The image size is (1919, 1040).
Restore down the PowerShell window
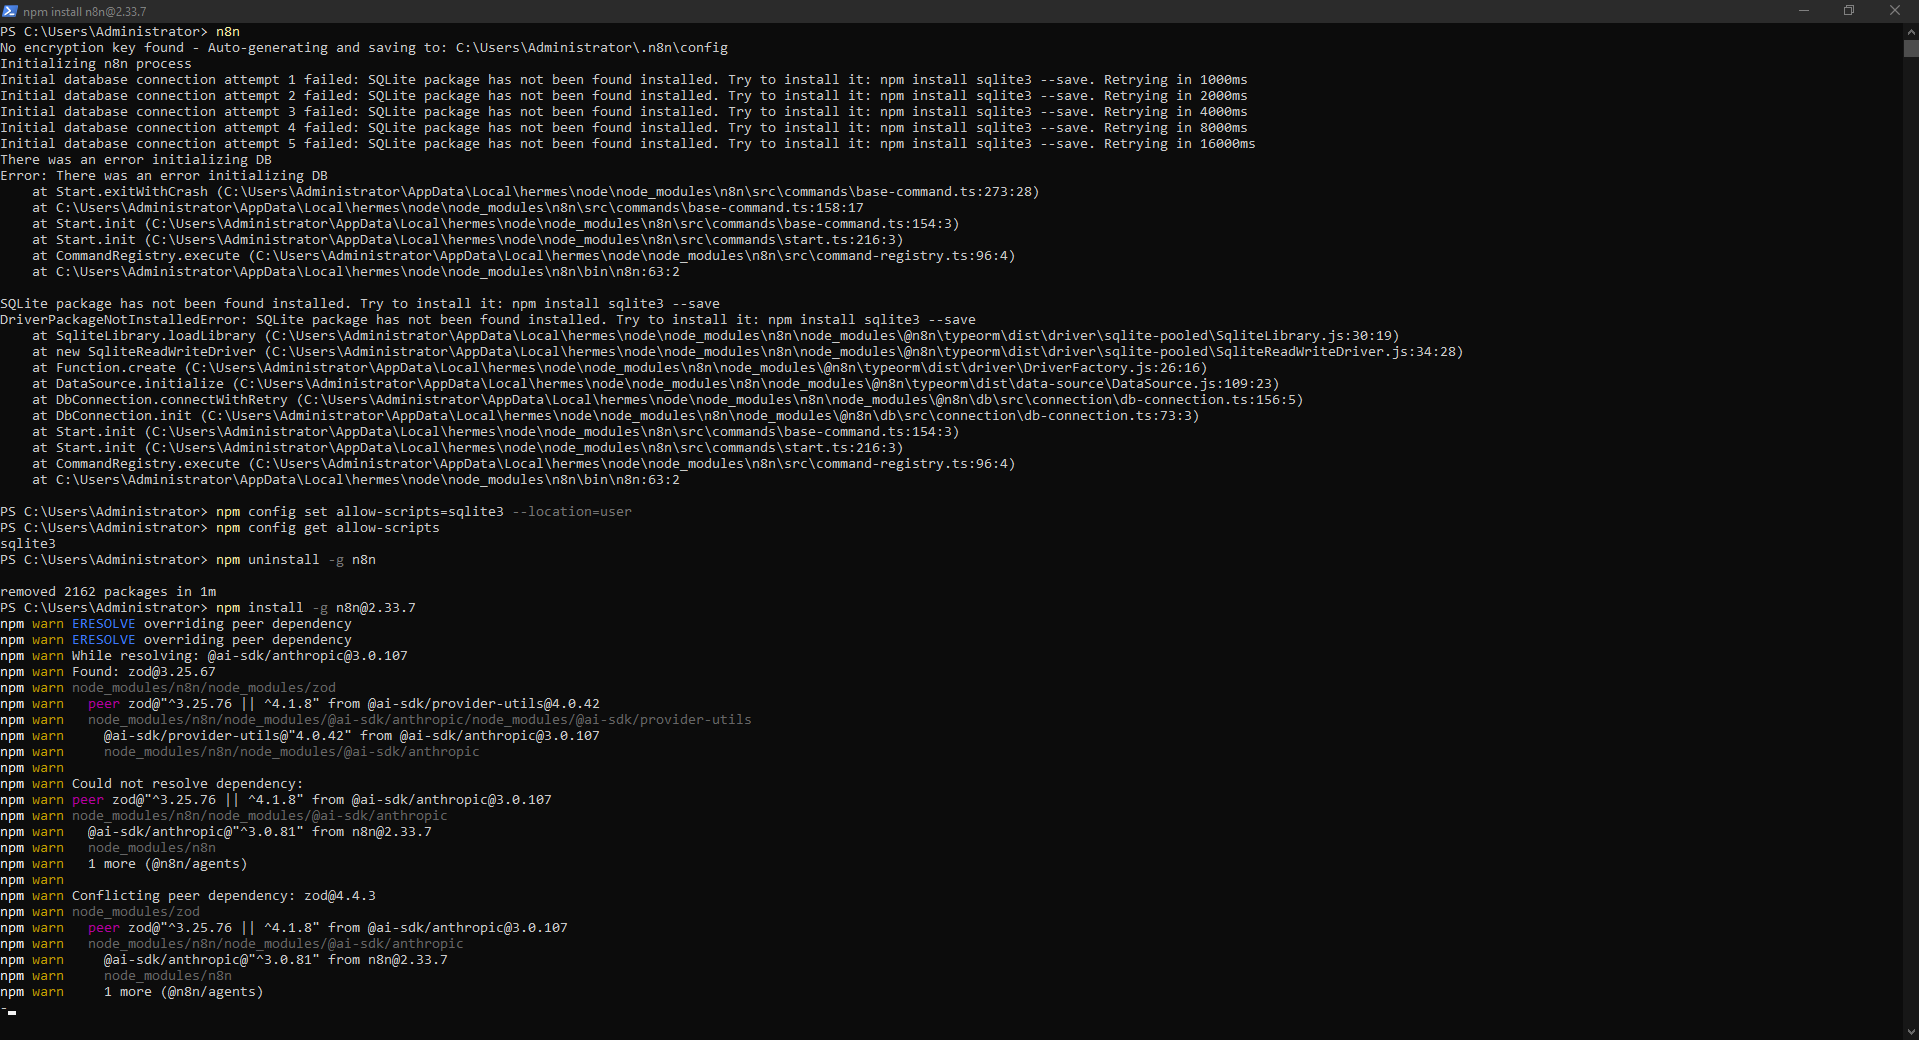[x=1849, y=11]
